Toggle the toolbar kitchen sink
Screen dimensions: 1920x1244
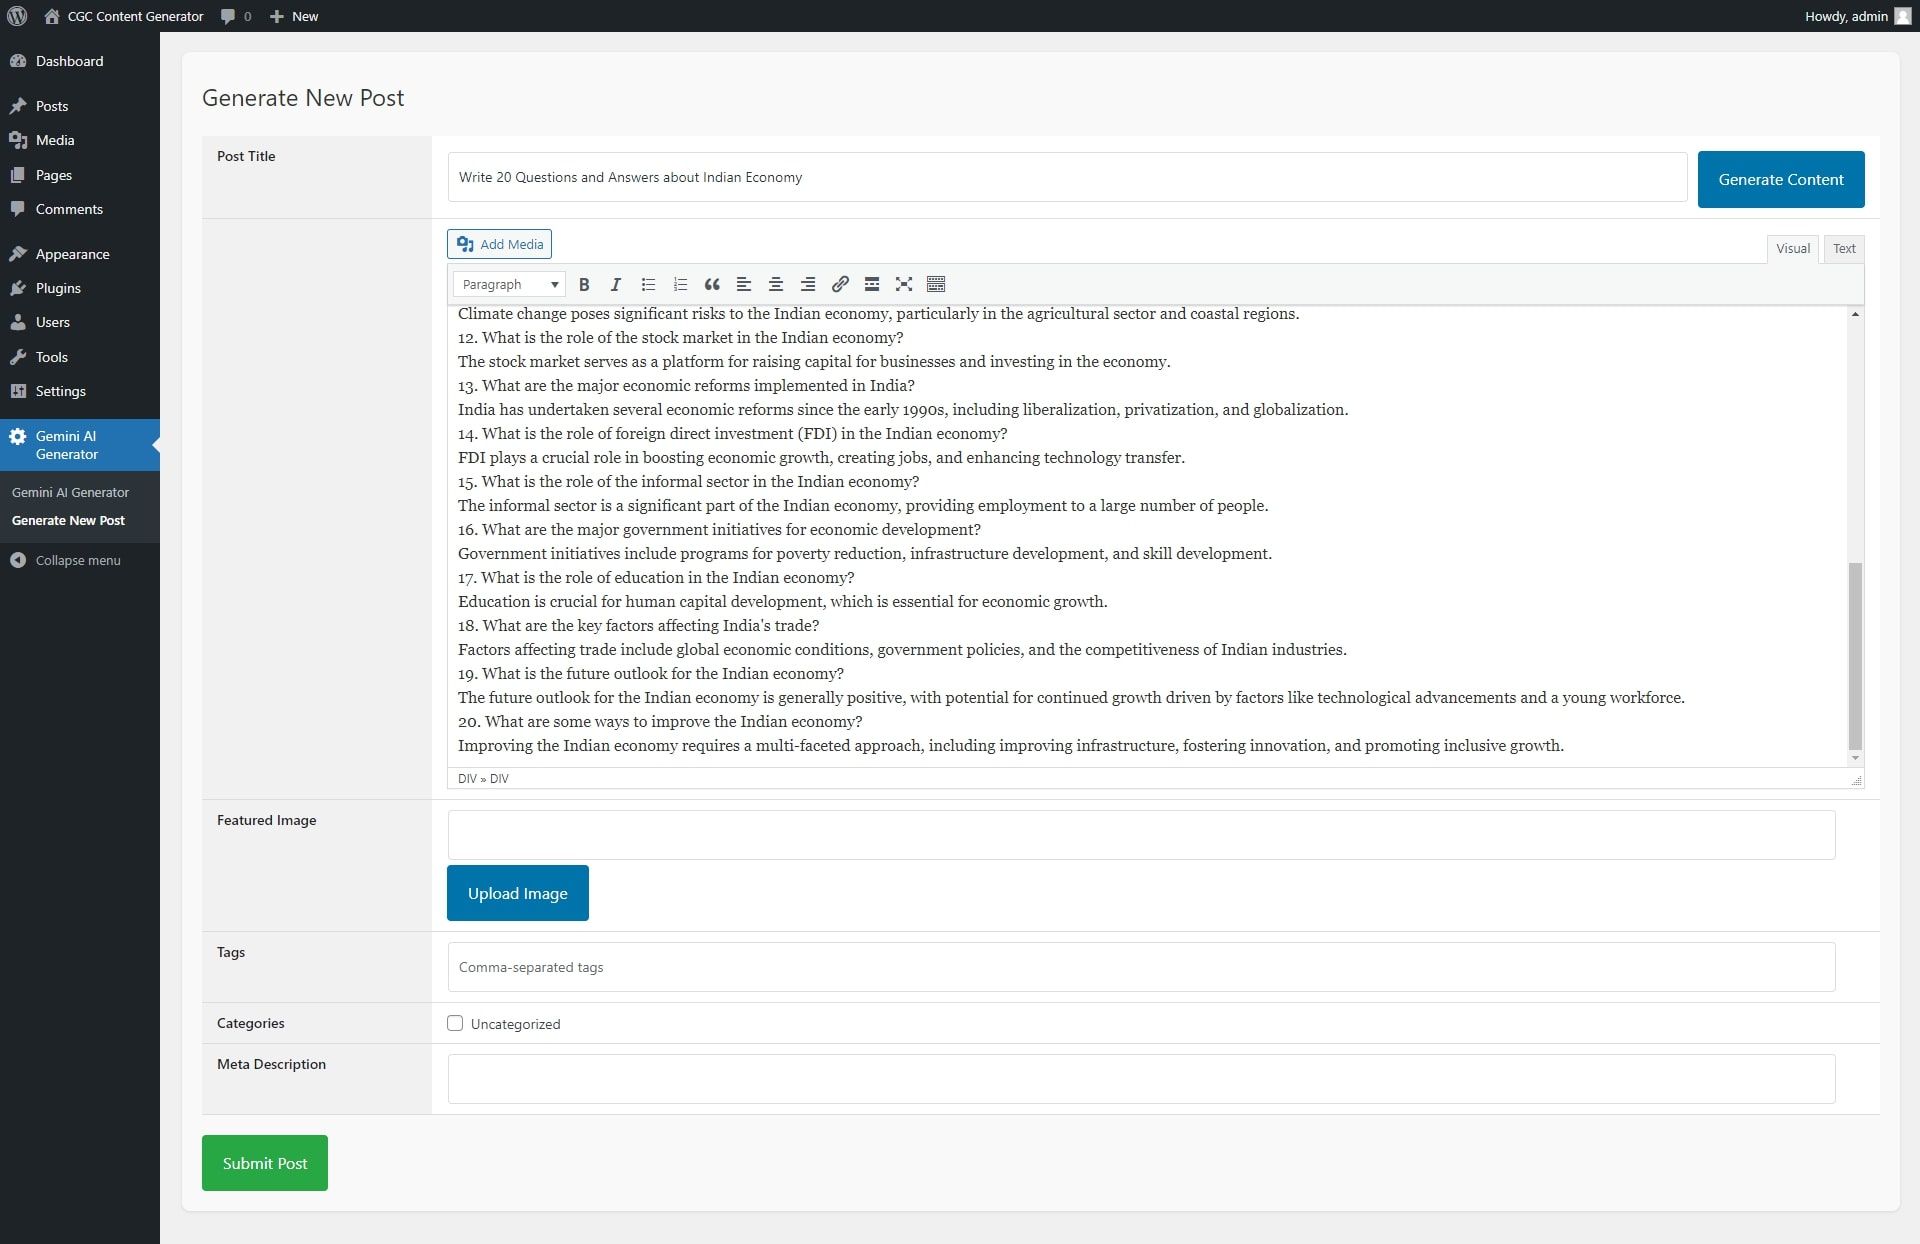pos(936,285)
